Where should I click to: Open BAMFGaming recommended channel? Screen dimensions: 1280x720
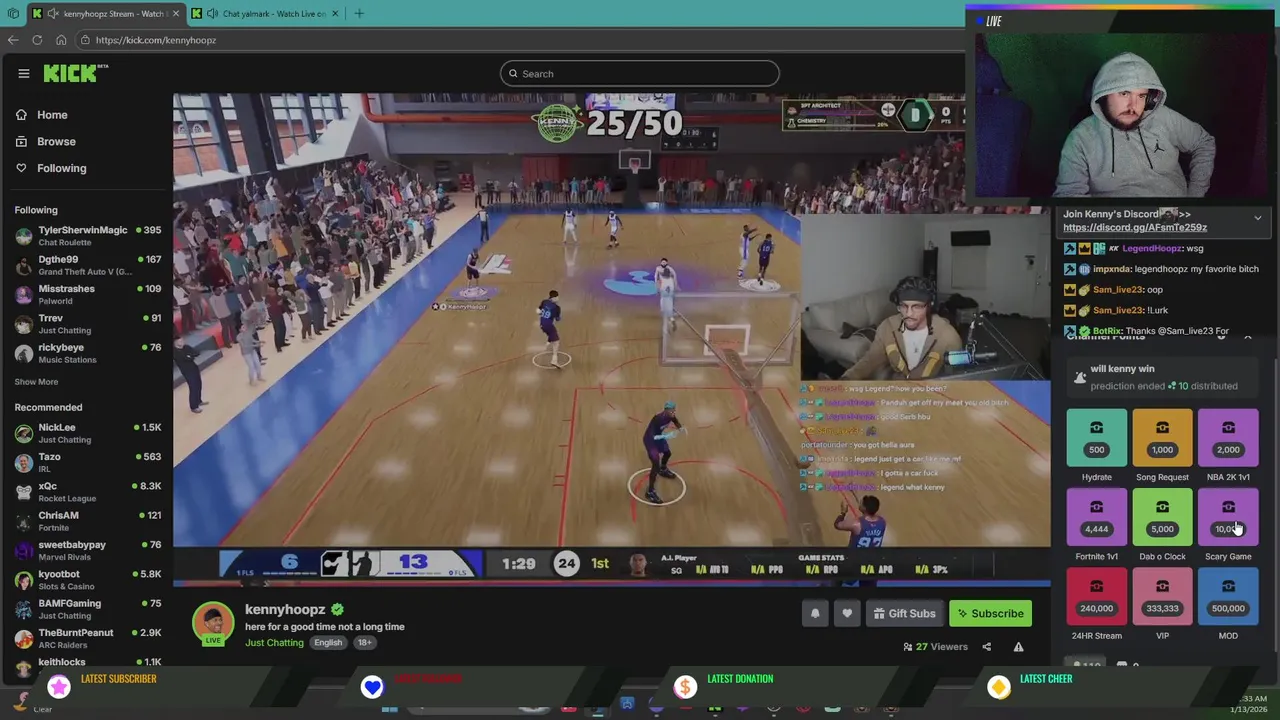[88, 608]
